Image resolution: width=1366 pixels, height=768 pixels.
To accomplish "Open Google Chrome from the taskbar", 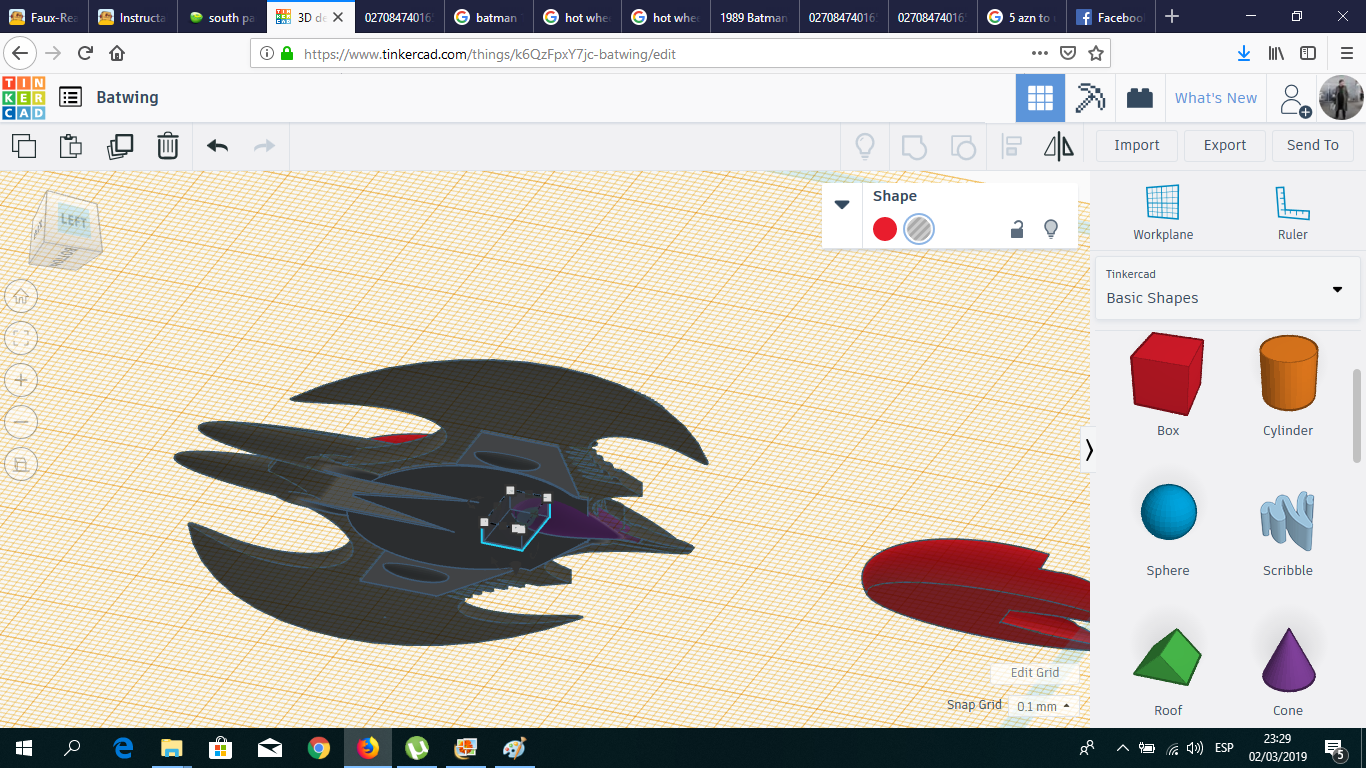I will click(x=319, y=748).
